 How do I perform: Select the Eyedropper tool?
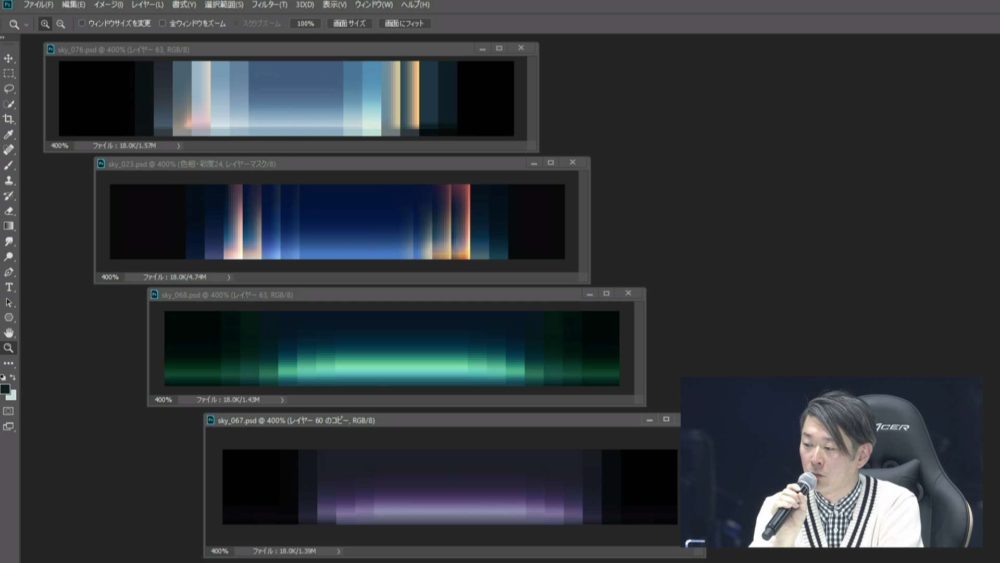[x=9, y=134]
